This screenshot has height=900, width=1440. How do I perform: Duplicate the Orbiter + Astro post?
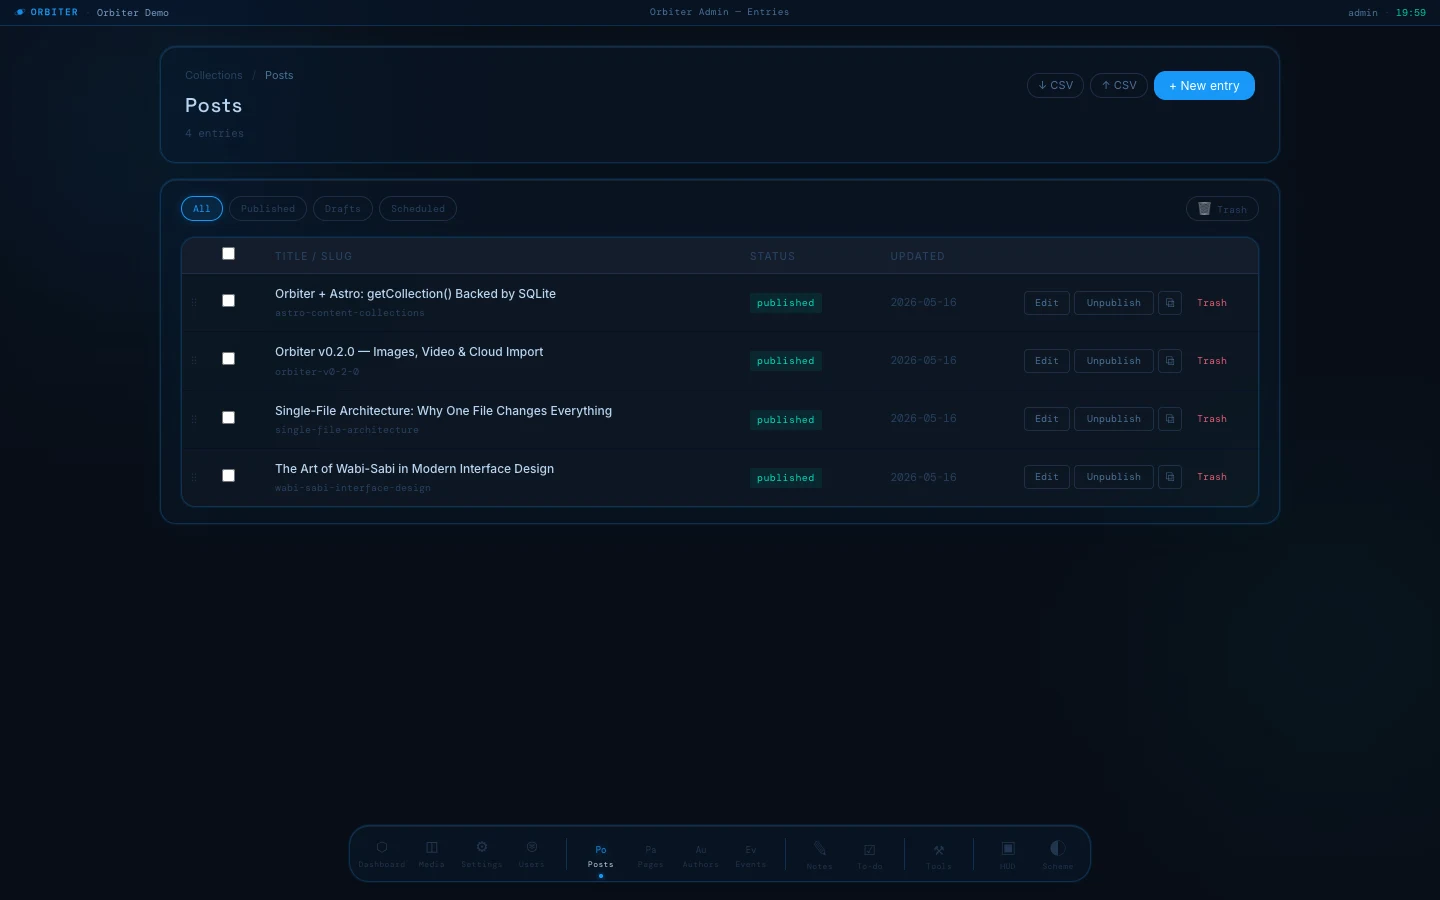[x=1170, y=303]
